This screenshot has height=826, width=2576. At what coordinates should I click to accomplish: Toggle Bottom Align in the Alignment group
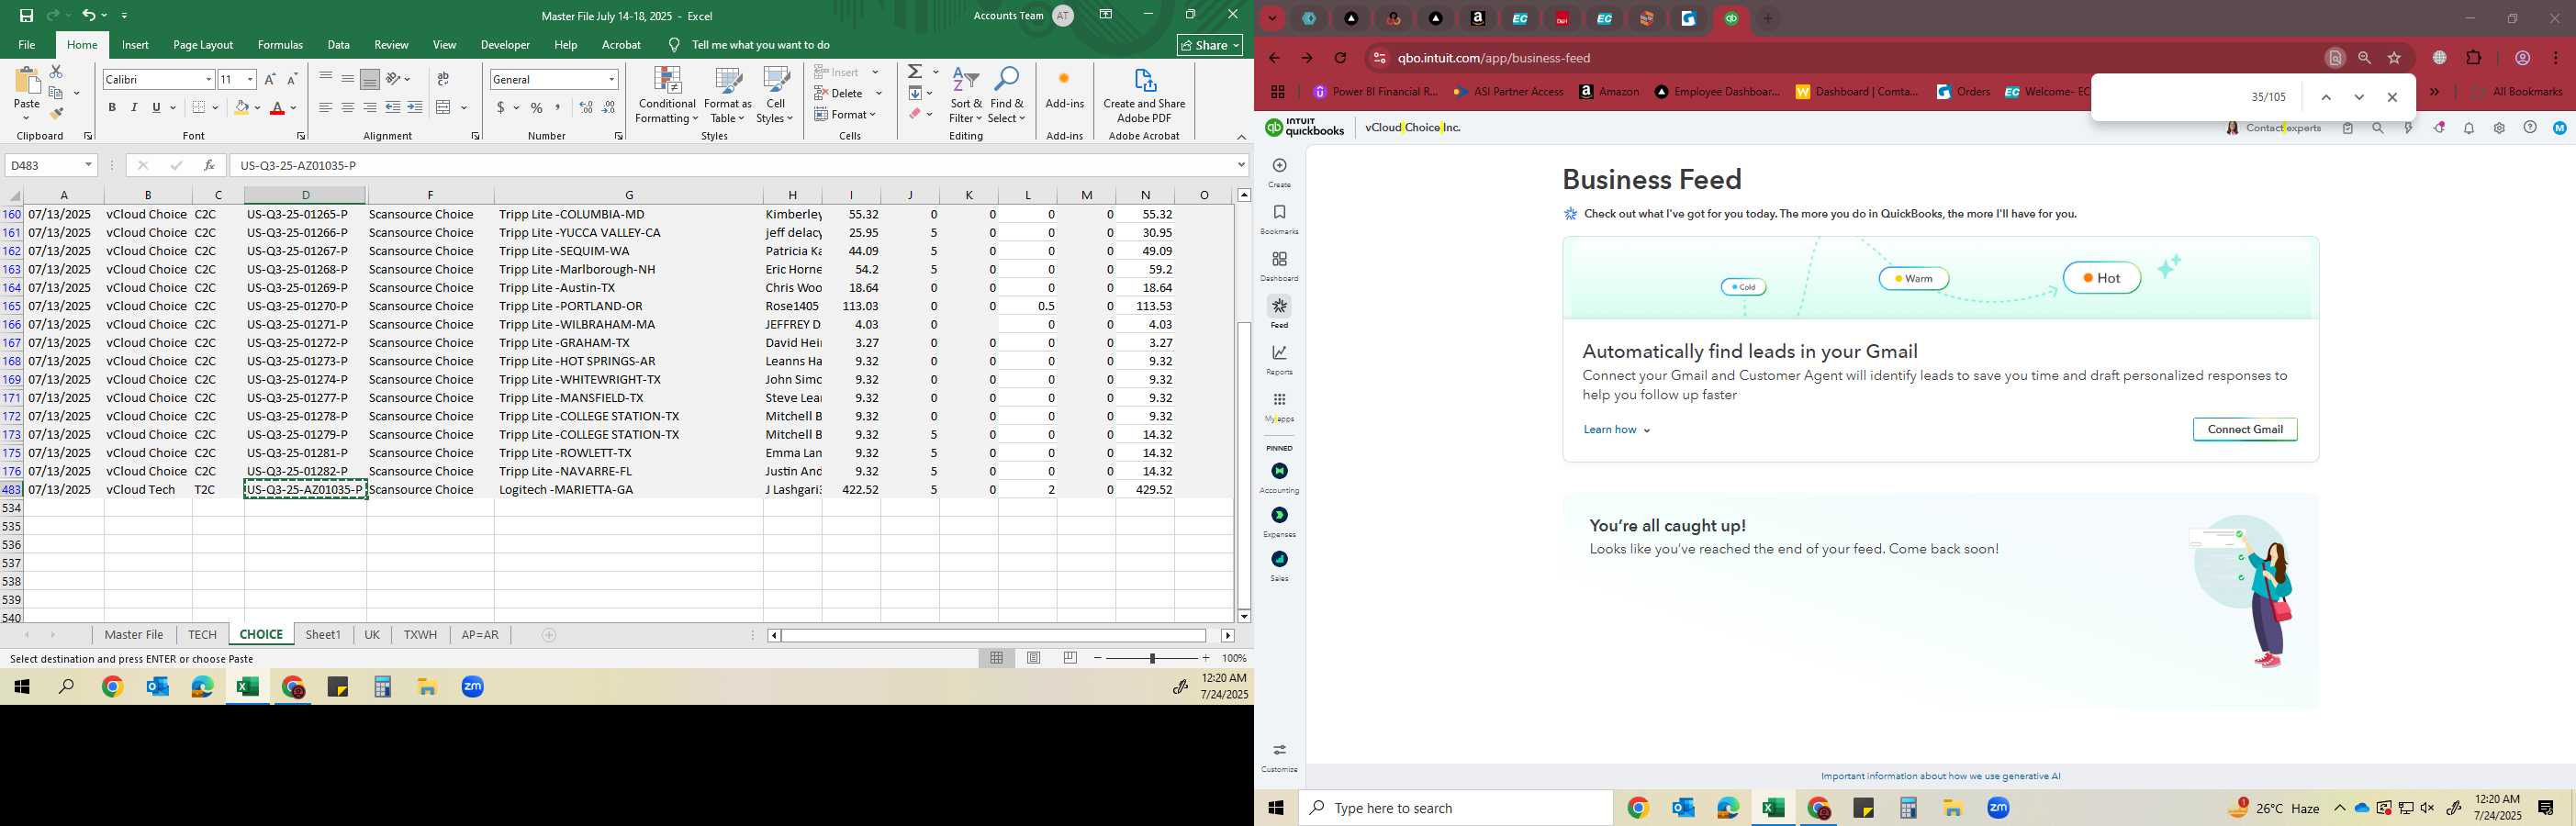click(370, 79)
